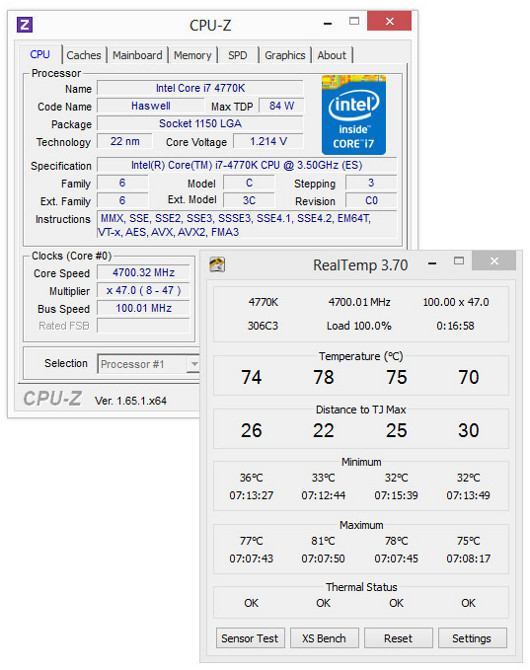Click the Intel inside Core i7 badge
Viewport: 530px width, 670px height.
pos(353,115)
